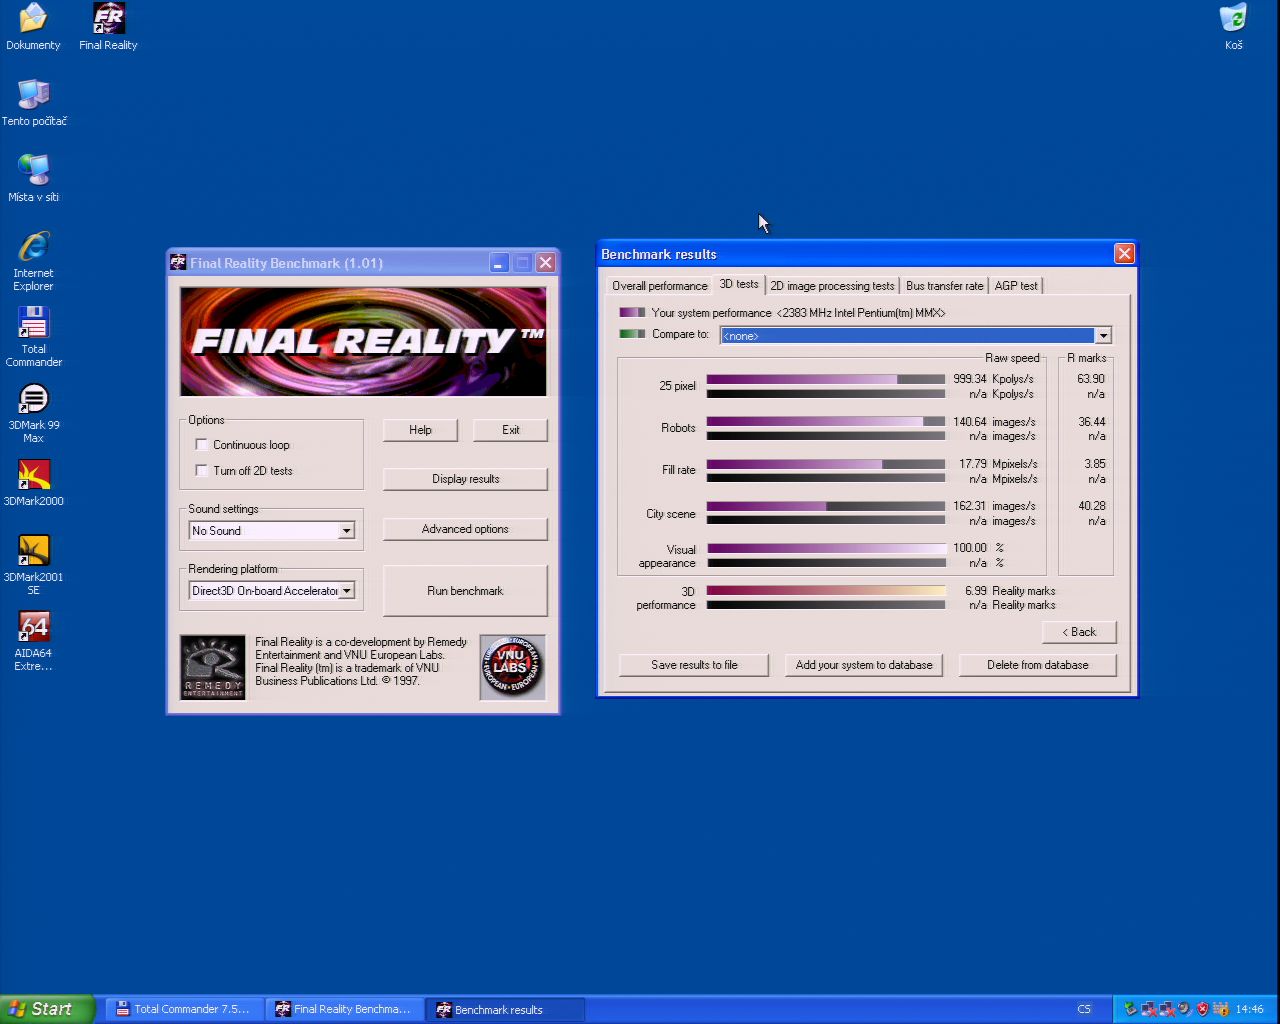Open the Koš recycle bin icon
1280x1024 pixels.
click(1234, 27)
